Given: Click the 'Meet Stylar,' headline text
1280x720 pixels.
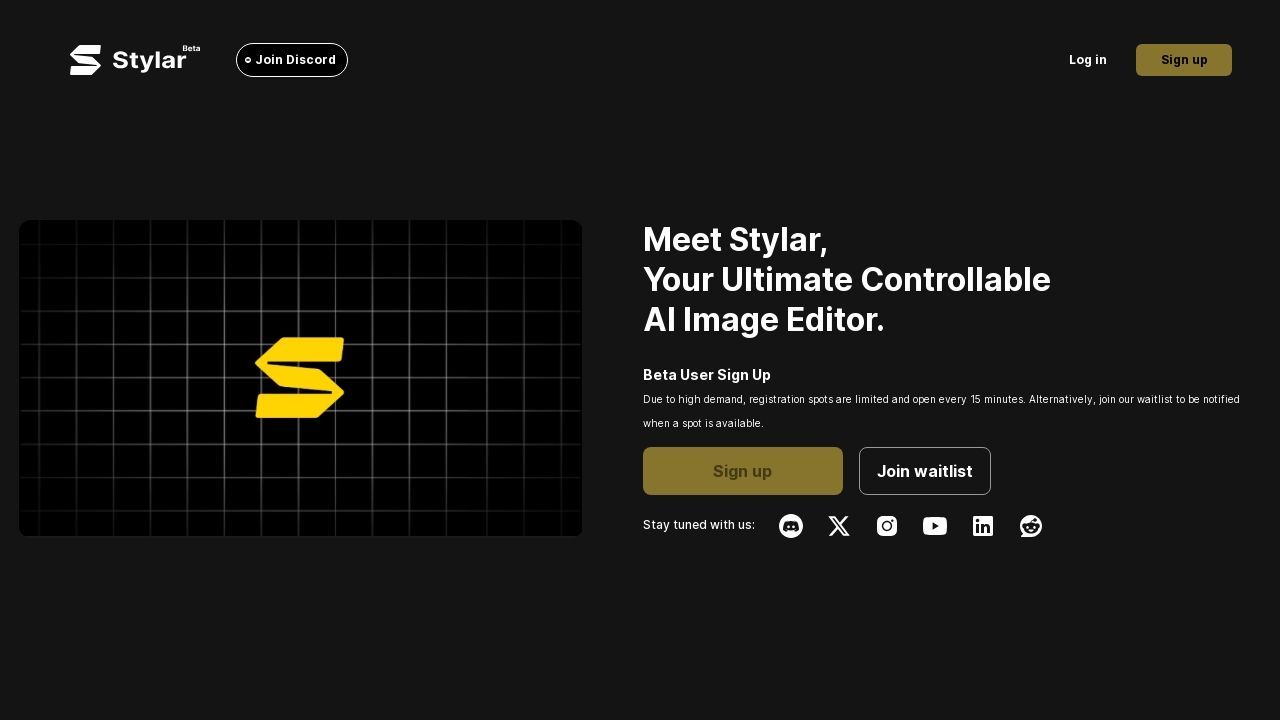Looking at the screenshot, I should (x=735, y=240).
